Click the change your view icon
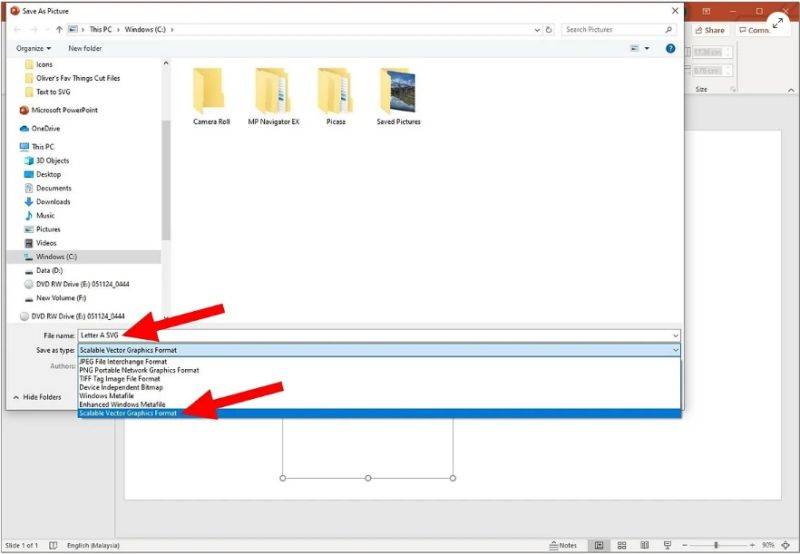The height and width of the screenshot is (554, 800). 635,48
